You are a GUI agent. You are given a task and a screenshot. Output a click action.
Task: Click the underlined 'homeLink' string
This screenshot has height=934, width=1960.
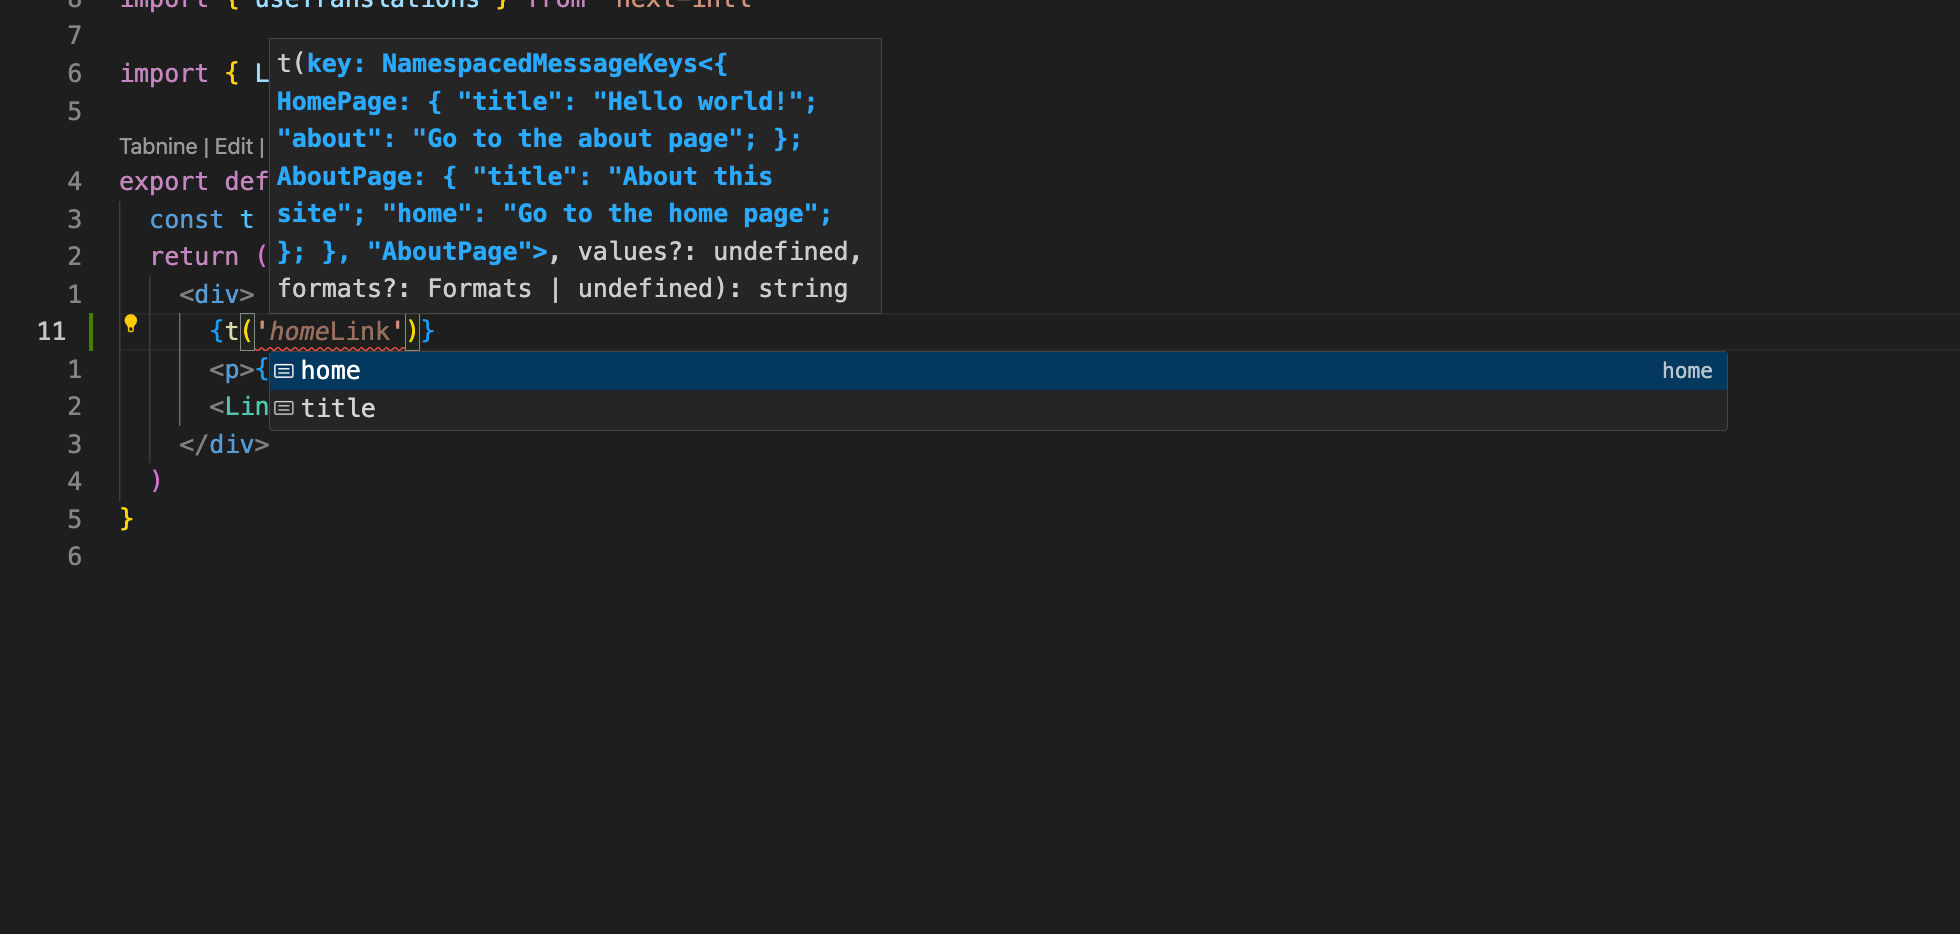coord(330,331)
